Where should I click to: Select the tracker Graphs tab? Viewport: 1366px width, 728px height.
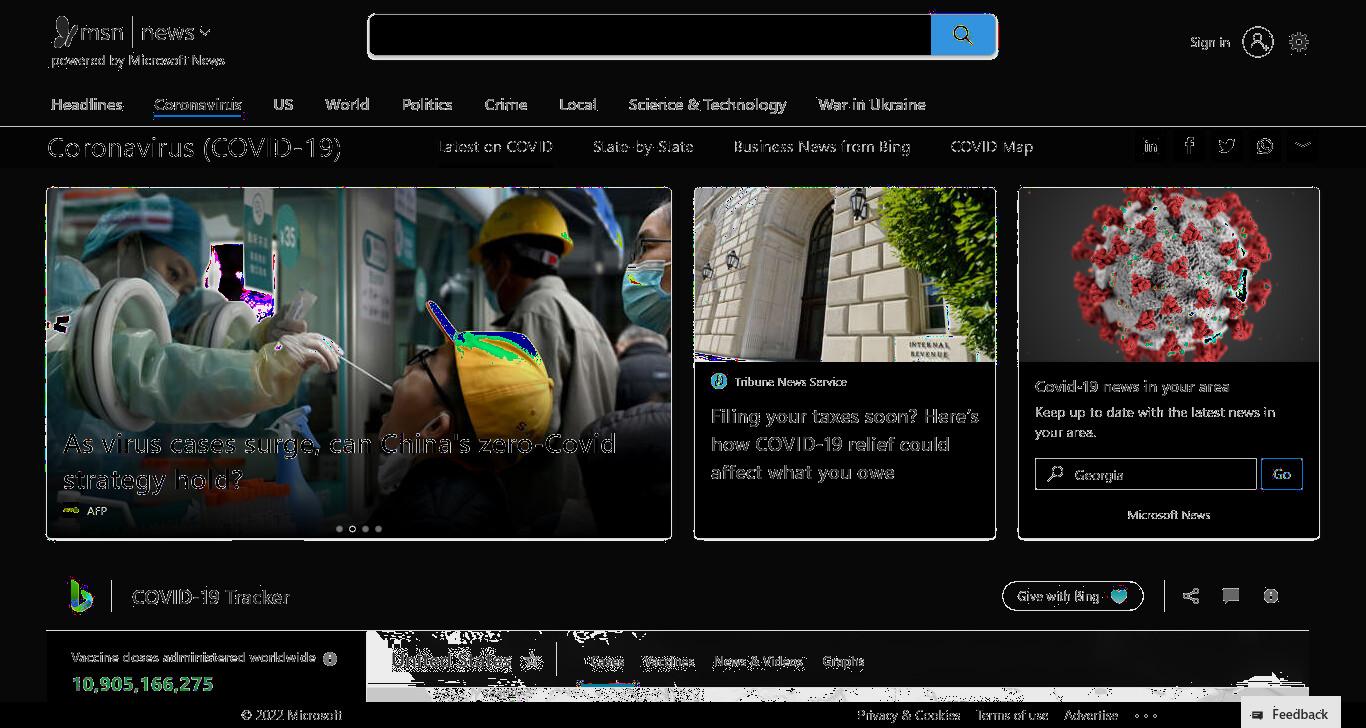point(843,662)
